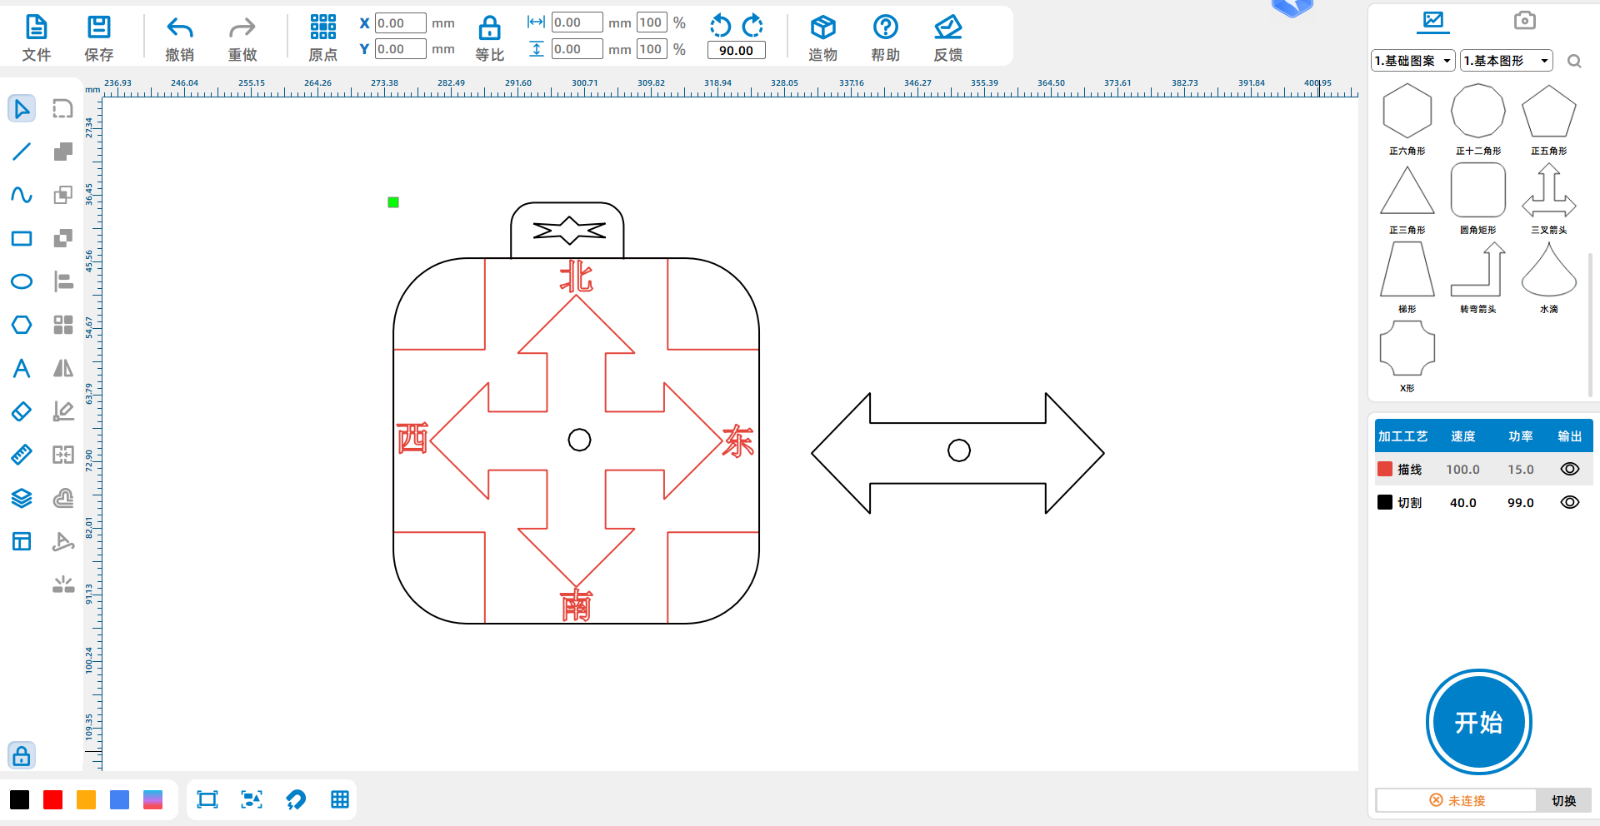
Task: Click the X coordinate input field
Action: 400,23
